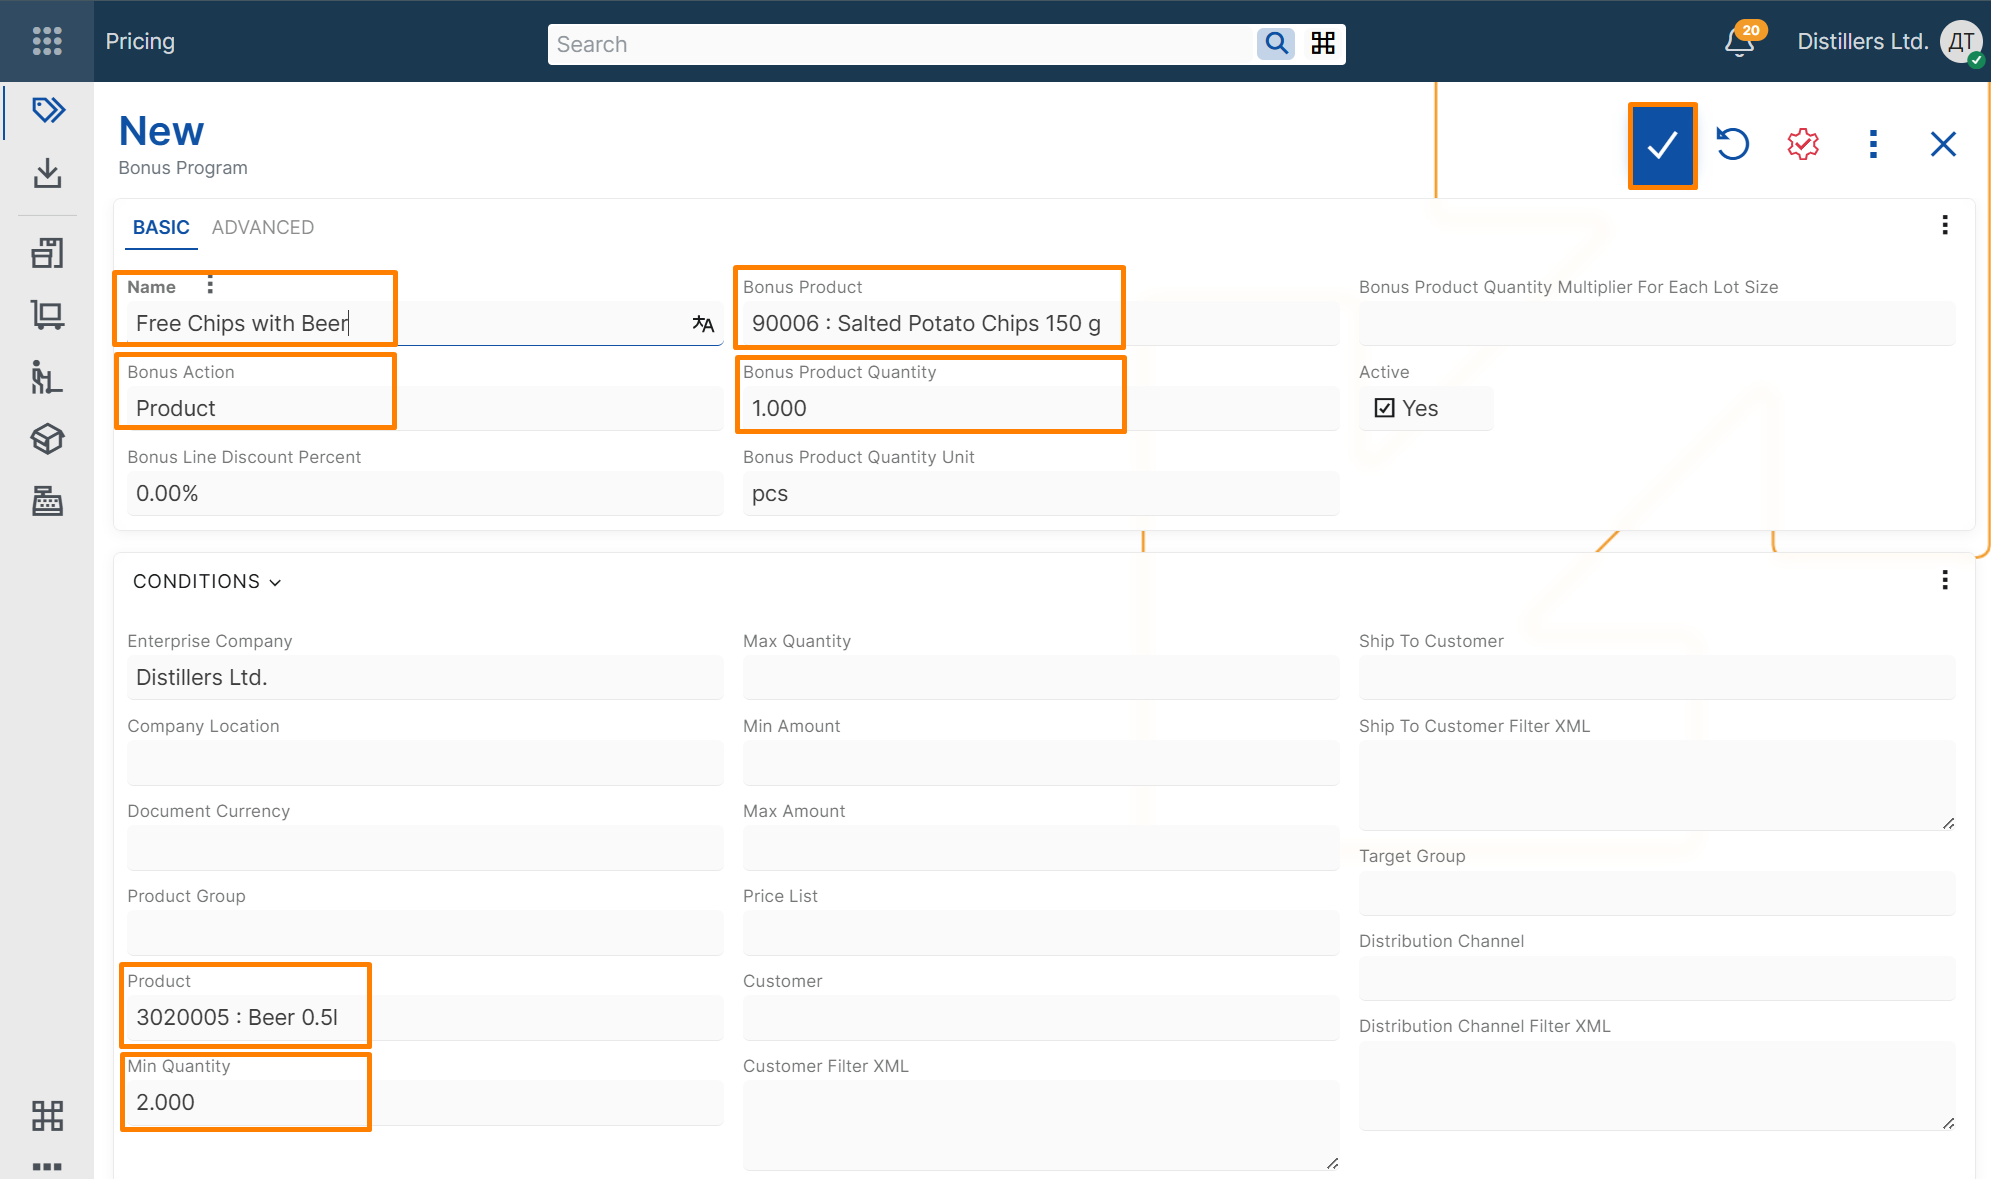Click the refresh/undo changes icon
The height and width of the screenshot is (1179, 1991).
coord(1733,145)
